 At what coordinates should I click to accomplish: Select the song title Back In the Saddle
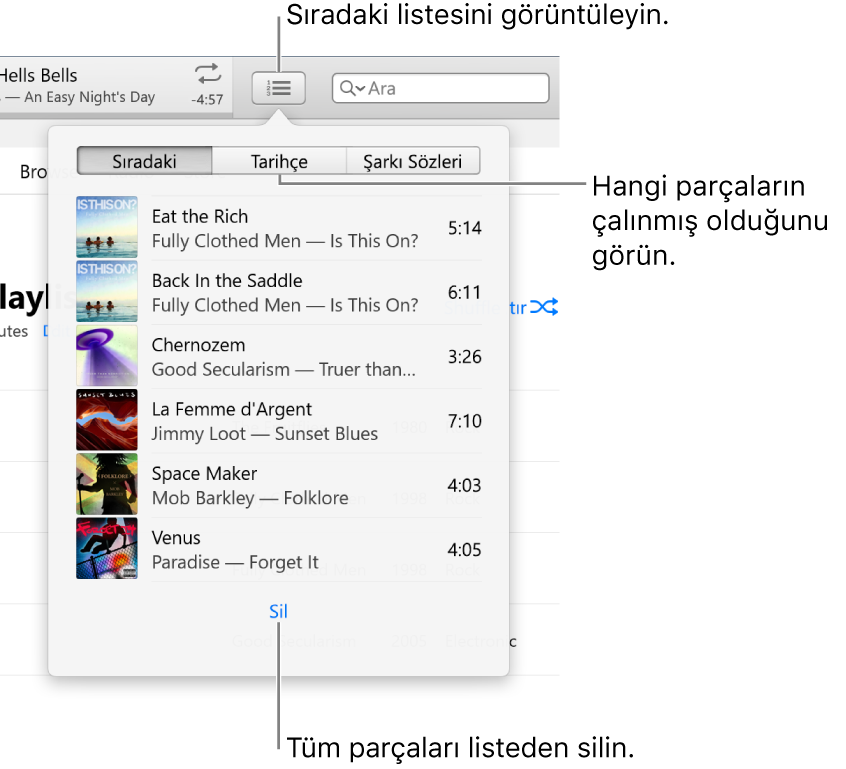[227, 281]
